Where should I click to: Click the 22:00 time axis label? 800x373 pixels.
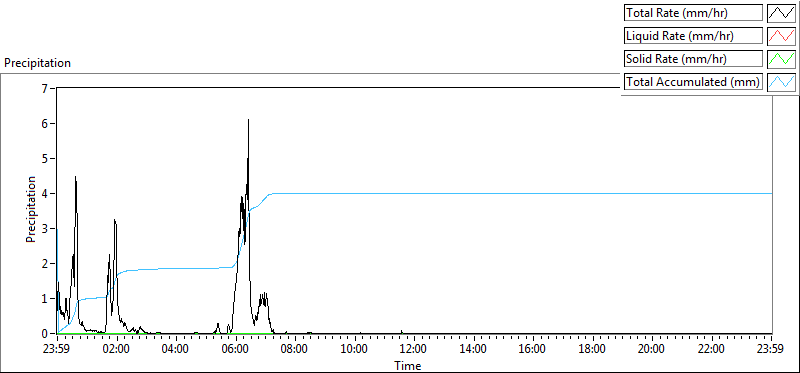(712, 350)
